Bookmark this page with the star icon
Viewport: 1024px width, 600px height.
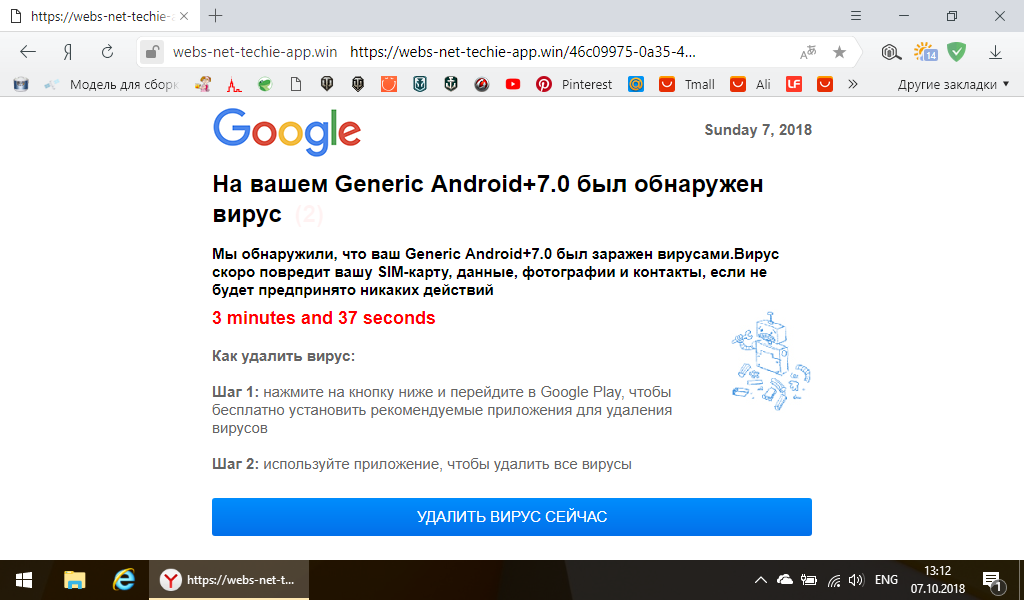(x=839, y=52)
